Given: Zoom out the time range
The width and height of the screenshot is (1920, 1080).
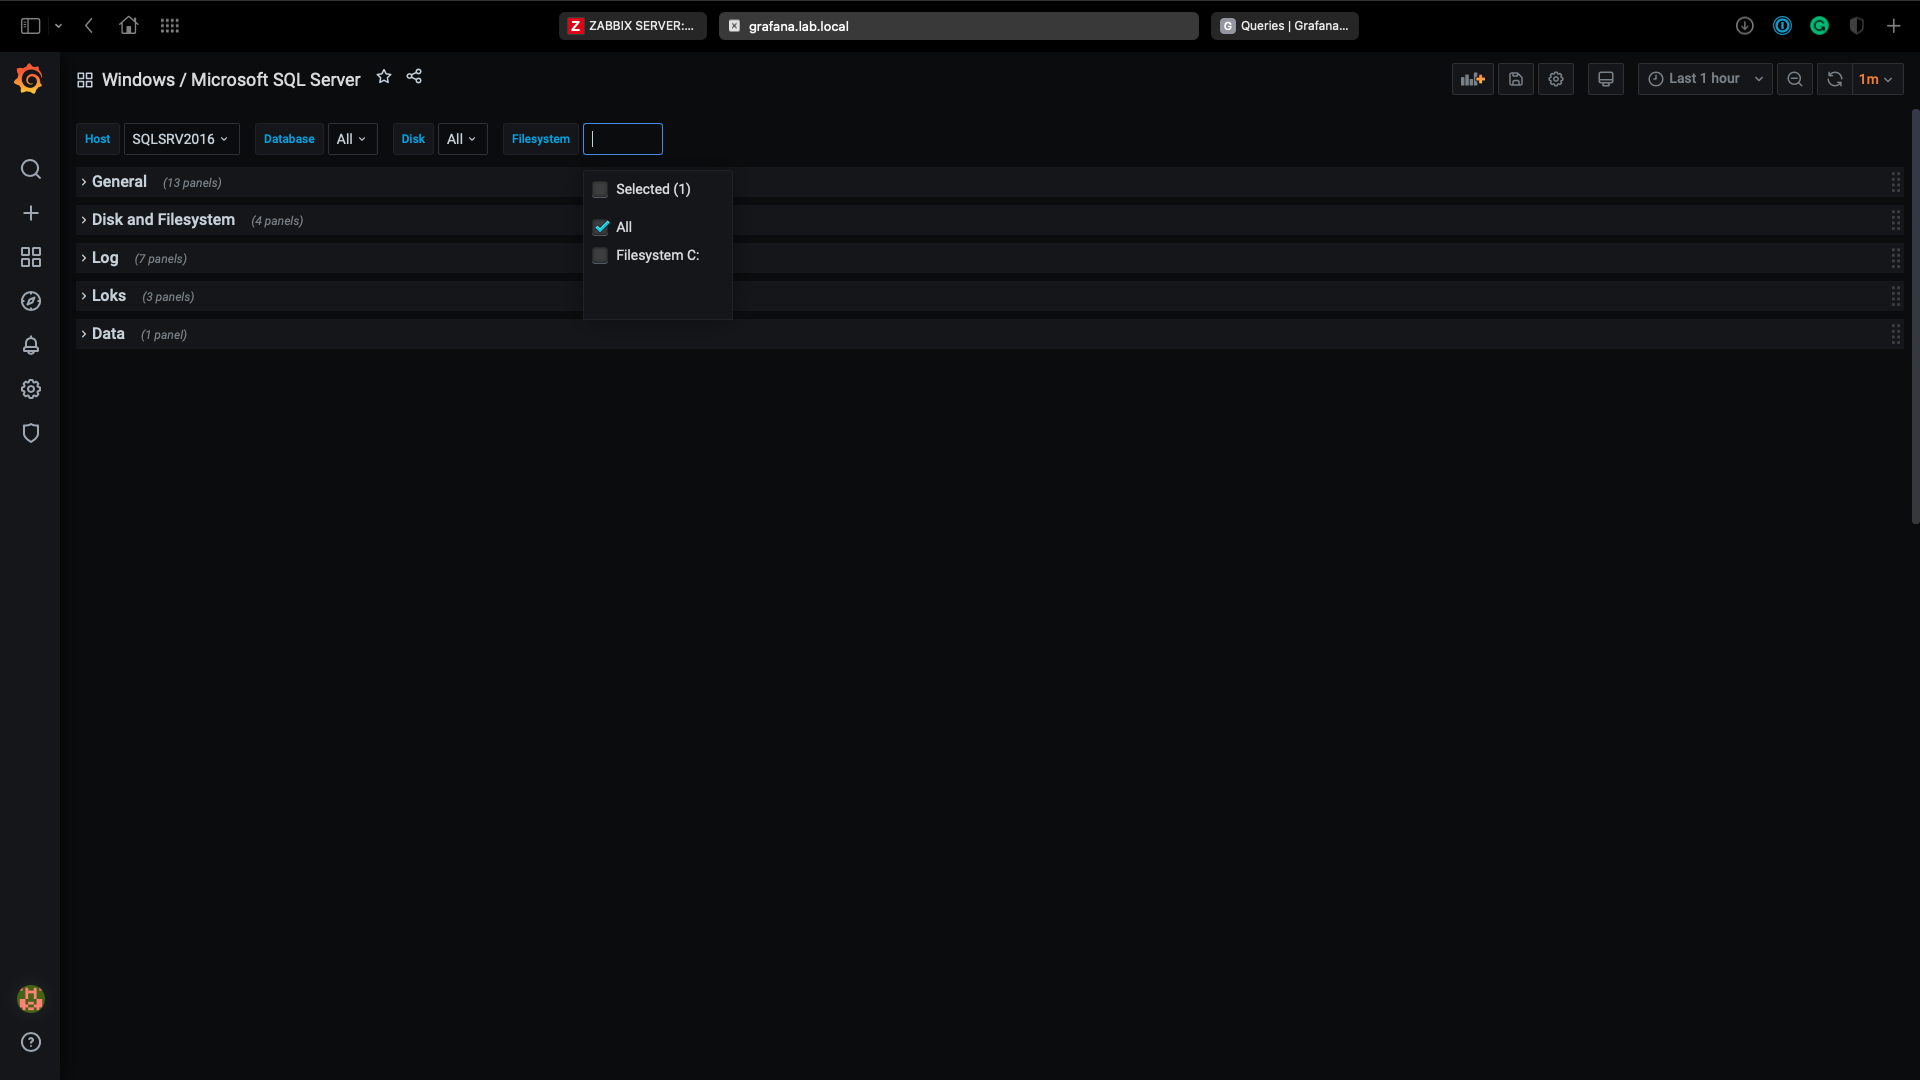Looking at the screenshot, I should [1795, 79].
